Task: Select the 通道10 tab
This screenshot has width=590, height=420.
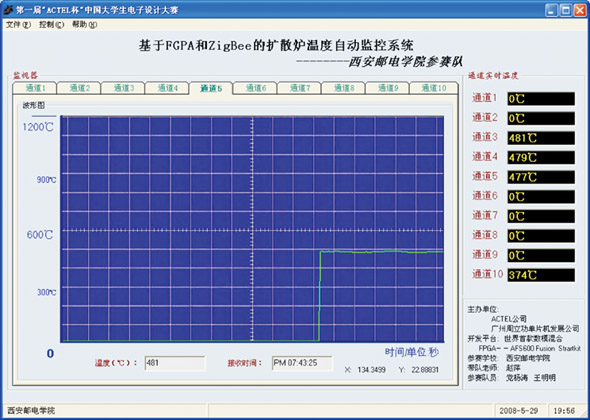Action: [433, 88]
